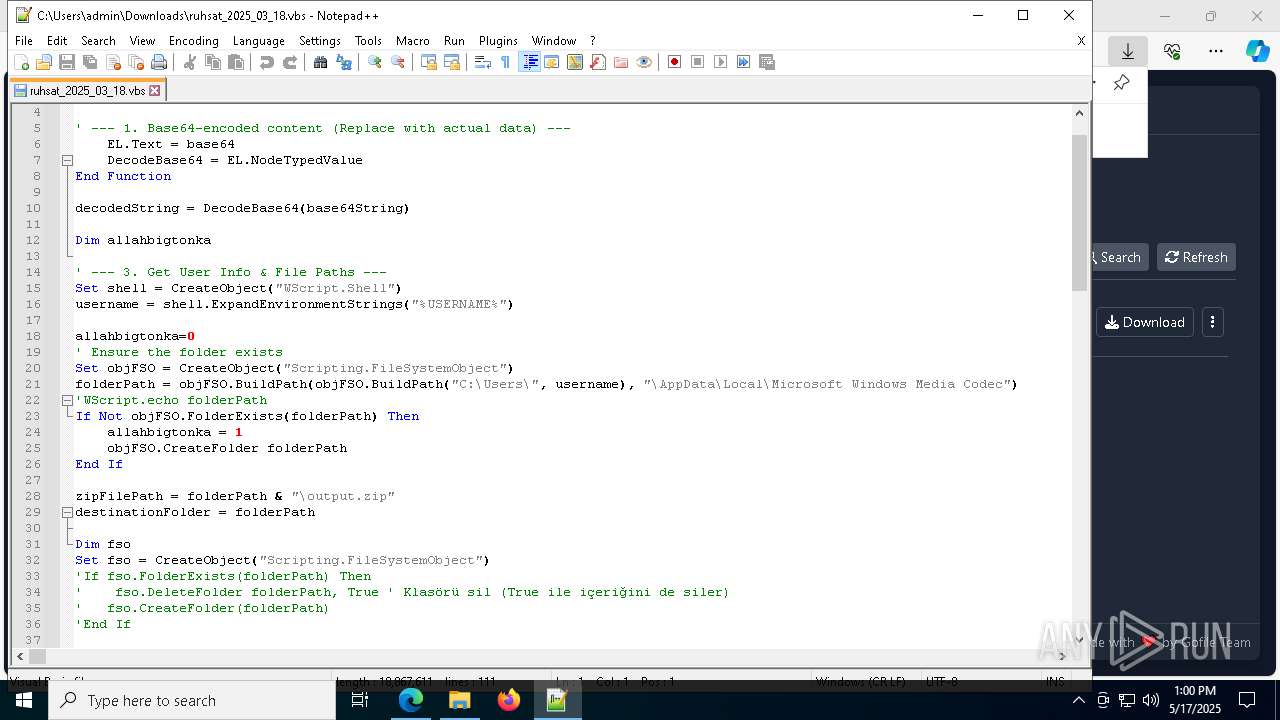Open Edge's Settings and more menu

tap(1216, 51)
